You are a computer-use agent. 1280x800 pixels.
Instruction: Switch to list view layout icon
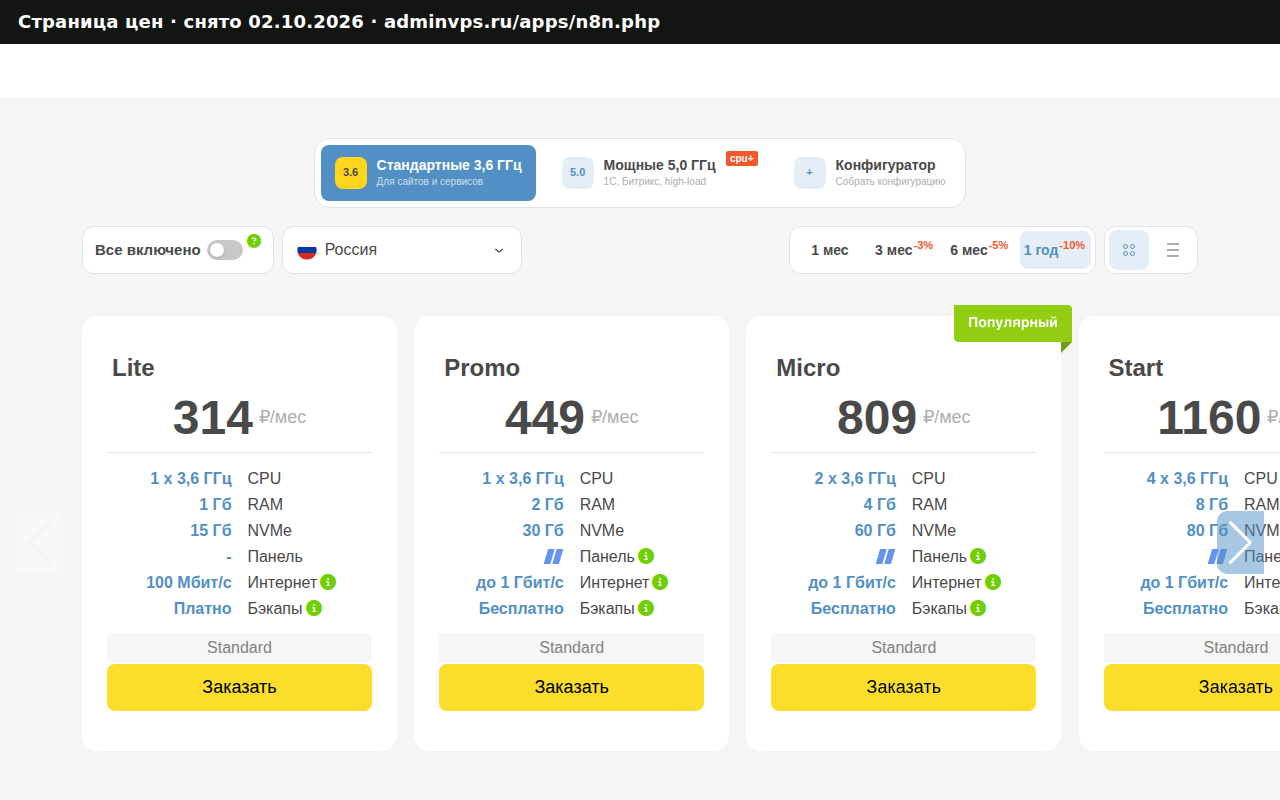coord(1173,250)
